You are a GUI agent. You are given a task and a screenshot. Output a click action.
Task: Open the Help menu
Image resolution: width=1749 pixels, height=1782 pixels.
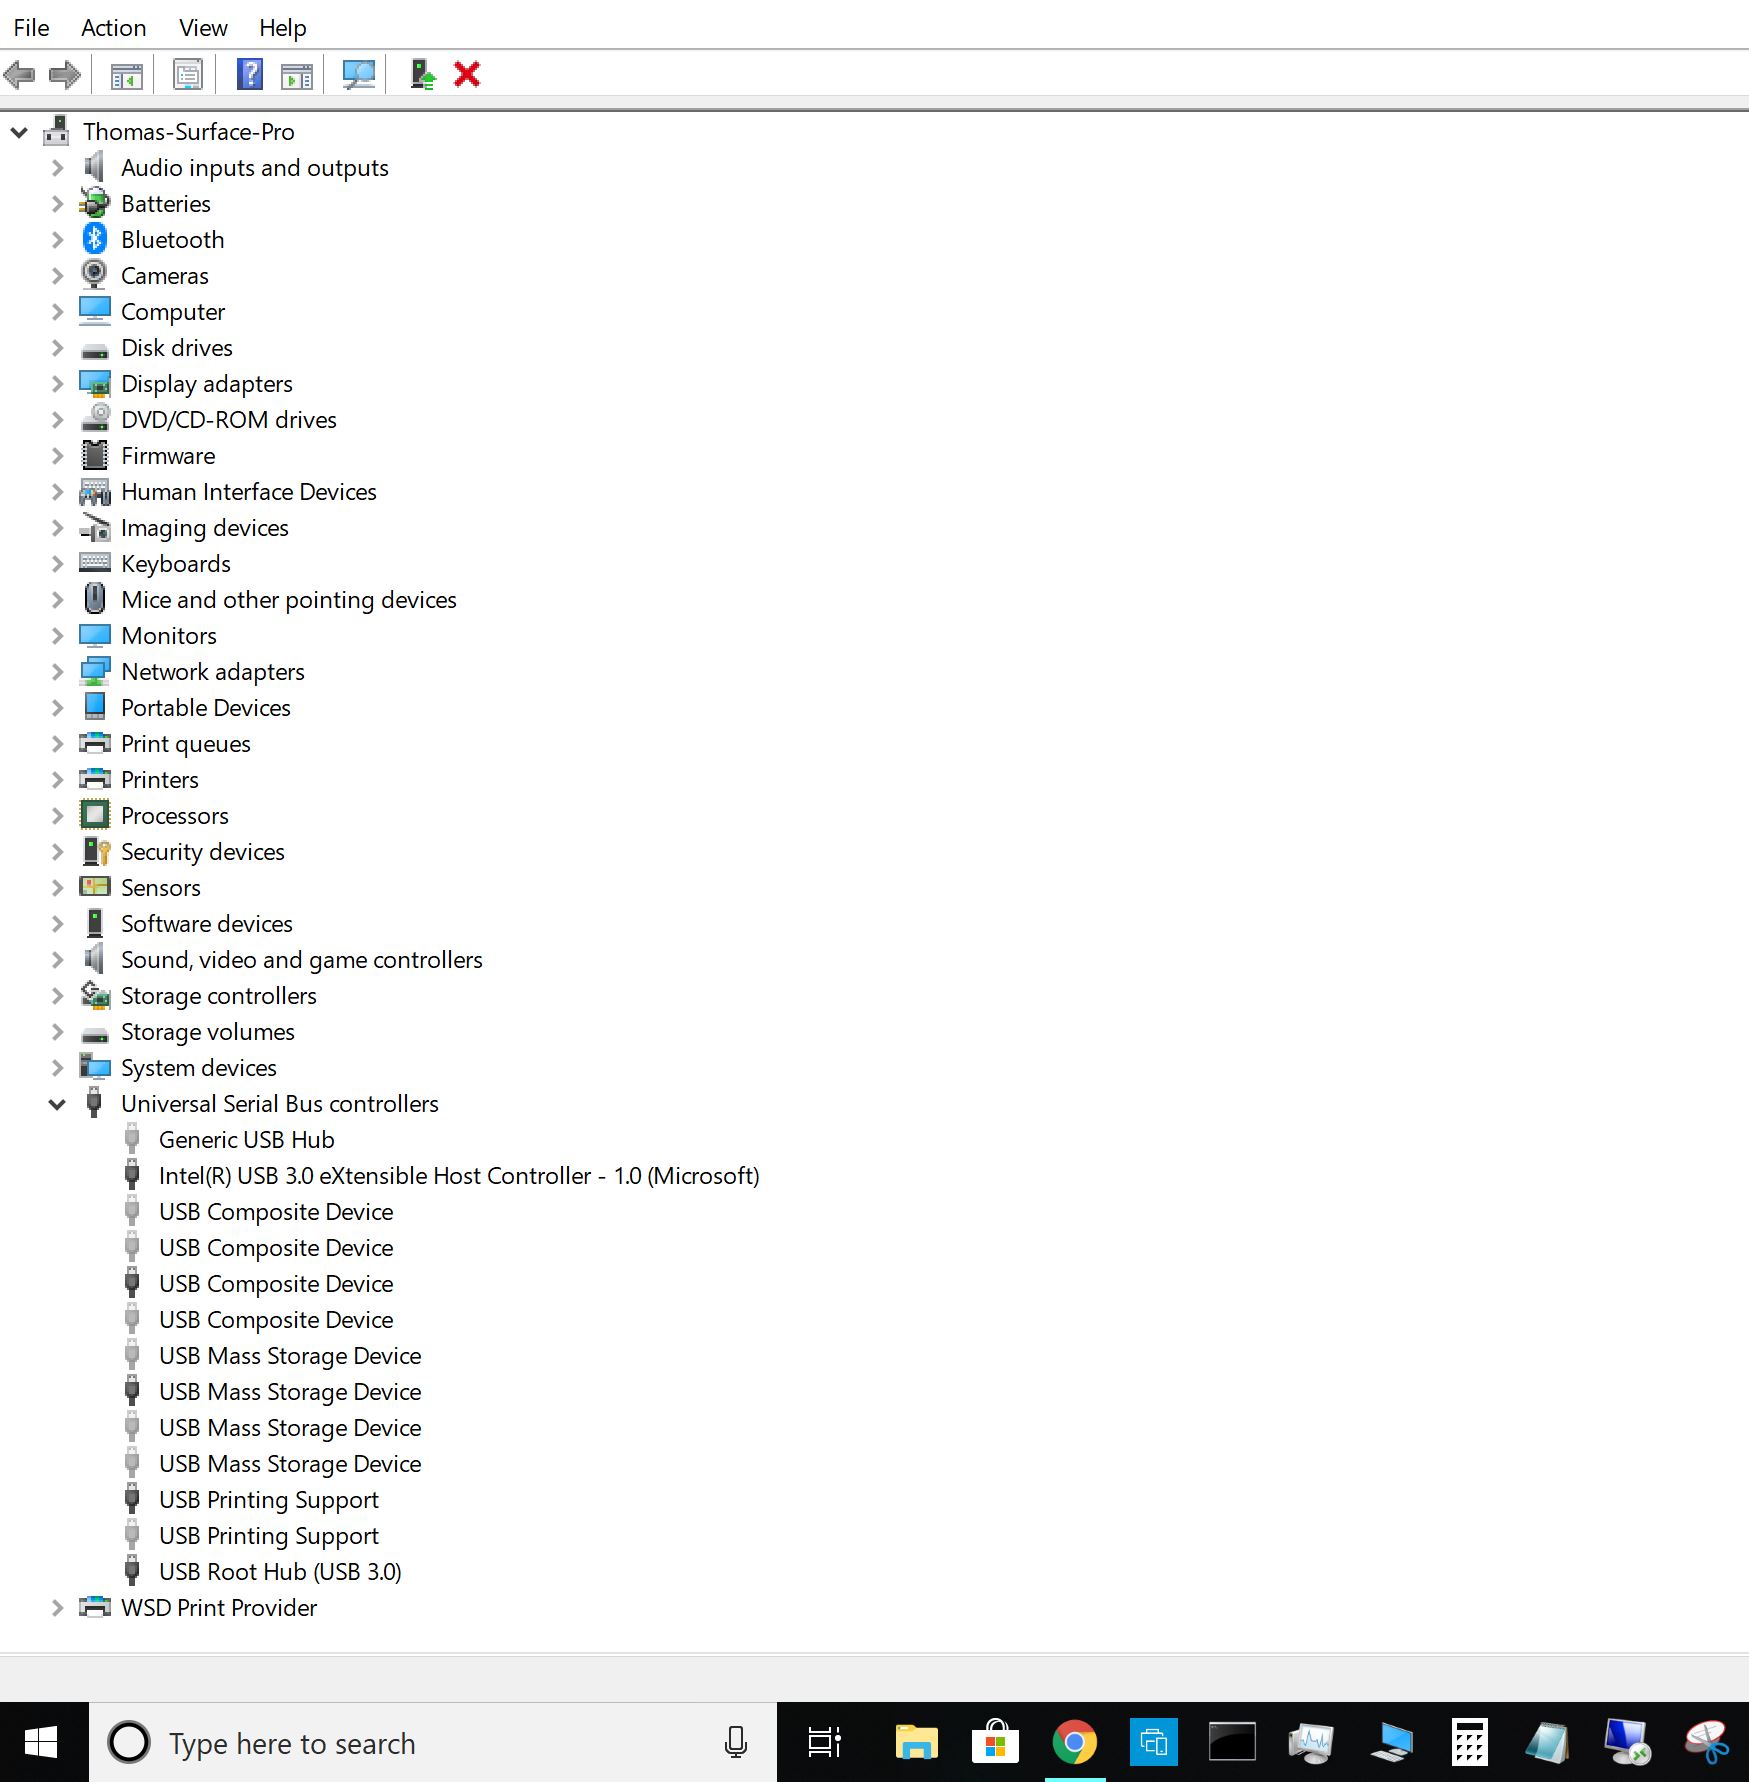(x=283, y=28)
